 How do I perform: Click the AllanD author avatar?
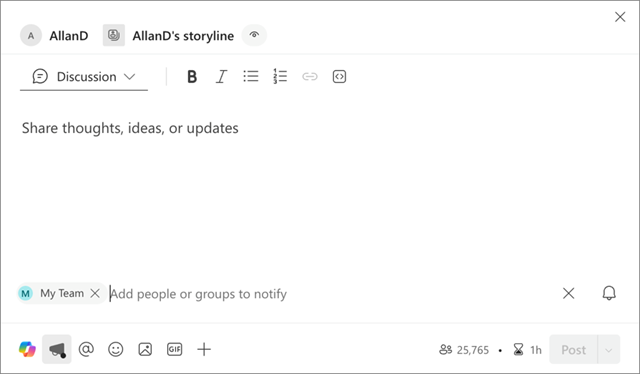31,36
